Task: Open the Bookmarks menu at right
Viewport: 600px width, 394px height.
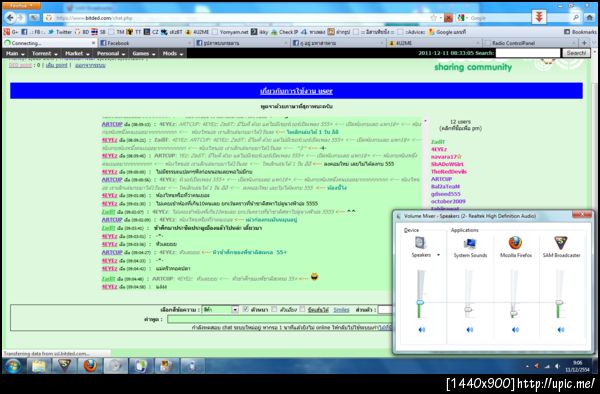Action: coord(580,32)
